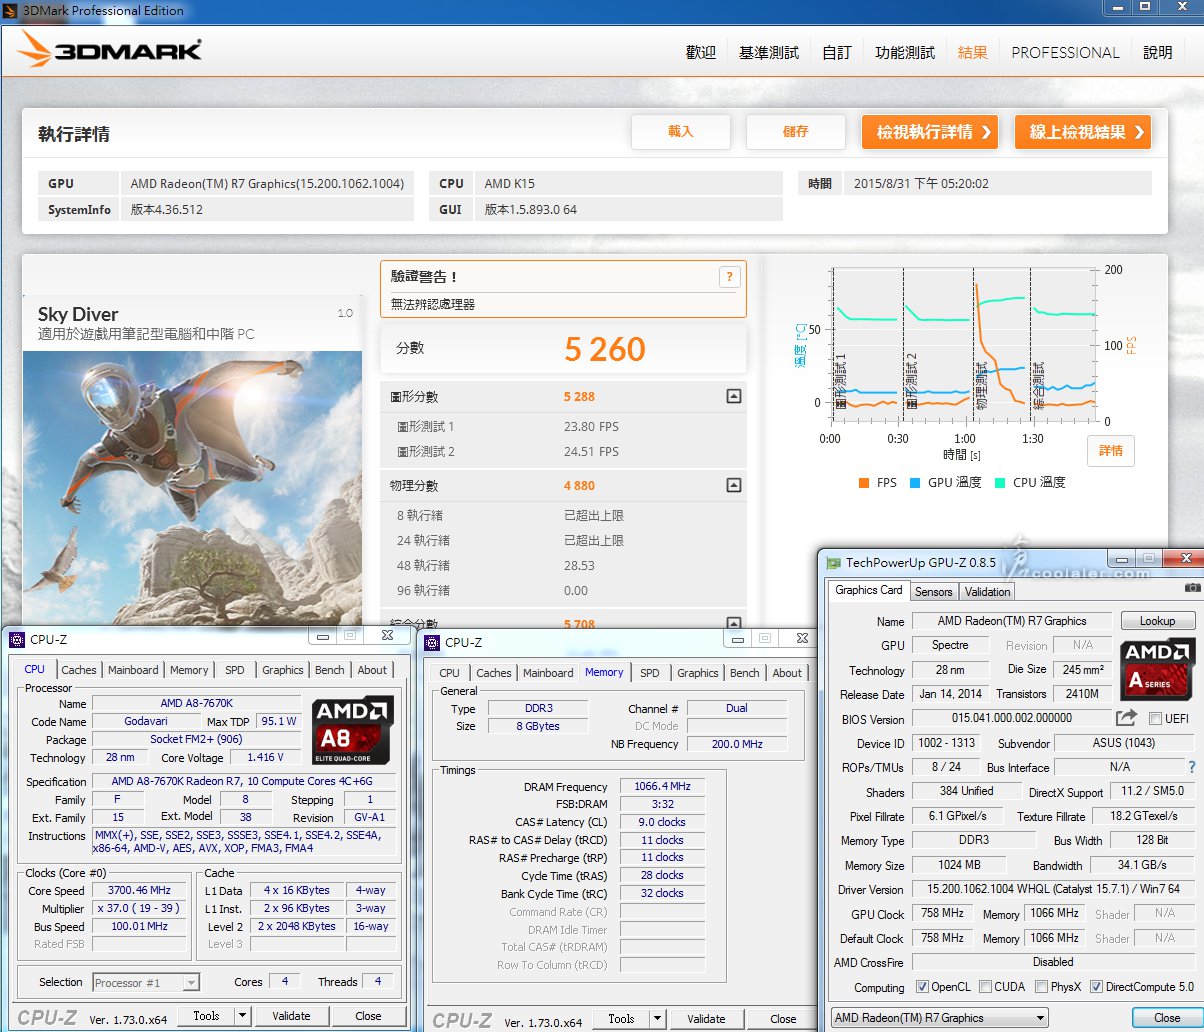1204x1032 pixels.
Task: Open the 歡迎 welcome tab in 3DMark
Action: point(701,53)
